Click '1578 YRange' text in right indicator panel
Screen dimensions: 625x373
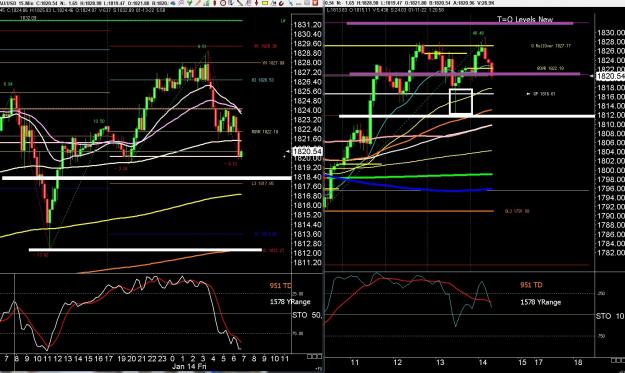coord(540,302)
